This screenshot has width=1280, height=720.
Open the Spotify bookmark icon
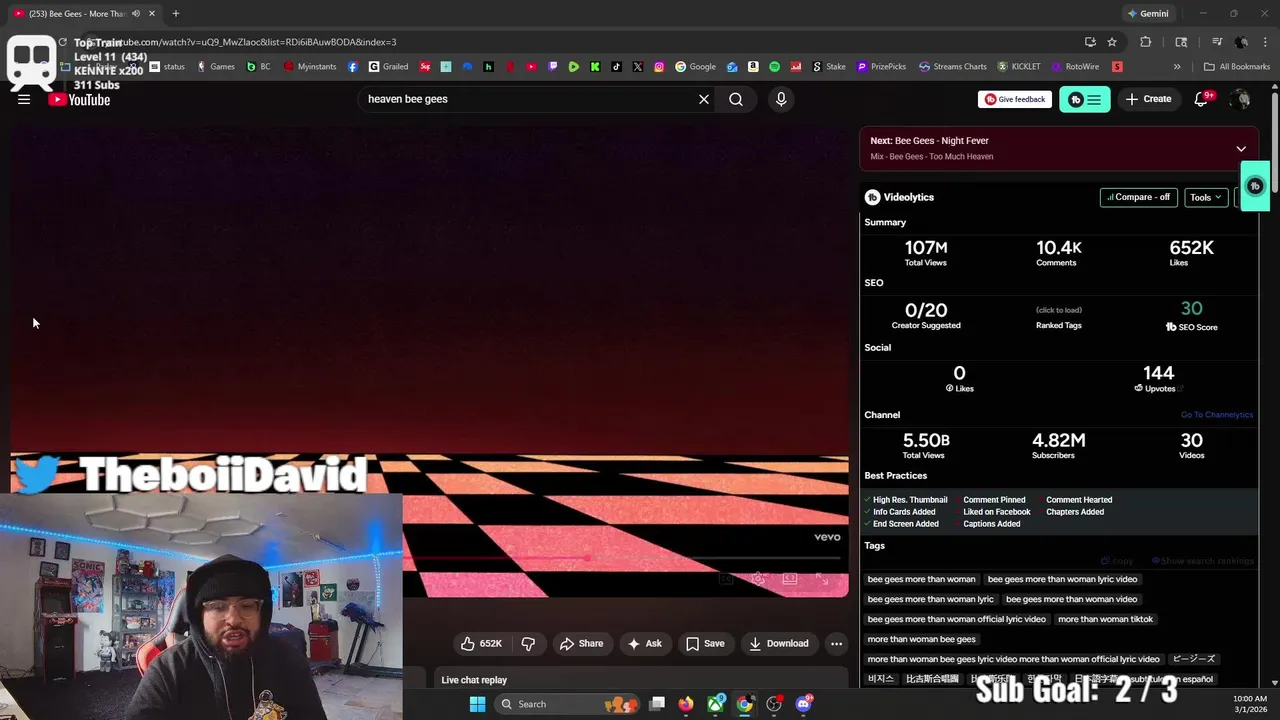pos(774,67)
